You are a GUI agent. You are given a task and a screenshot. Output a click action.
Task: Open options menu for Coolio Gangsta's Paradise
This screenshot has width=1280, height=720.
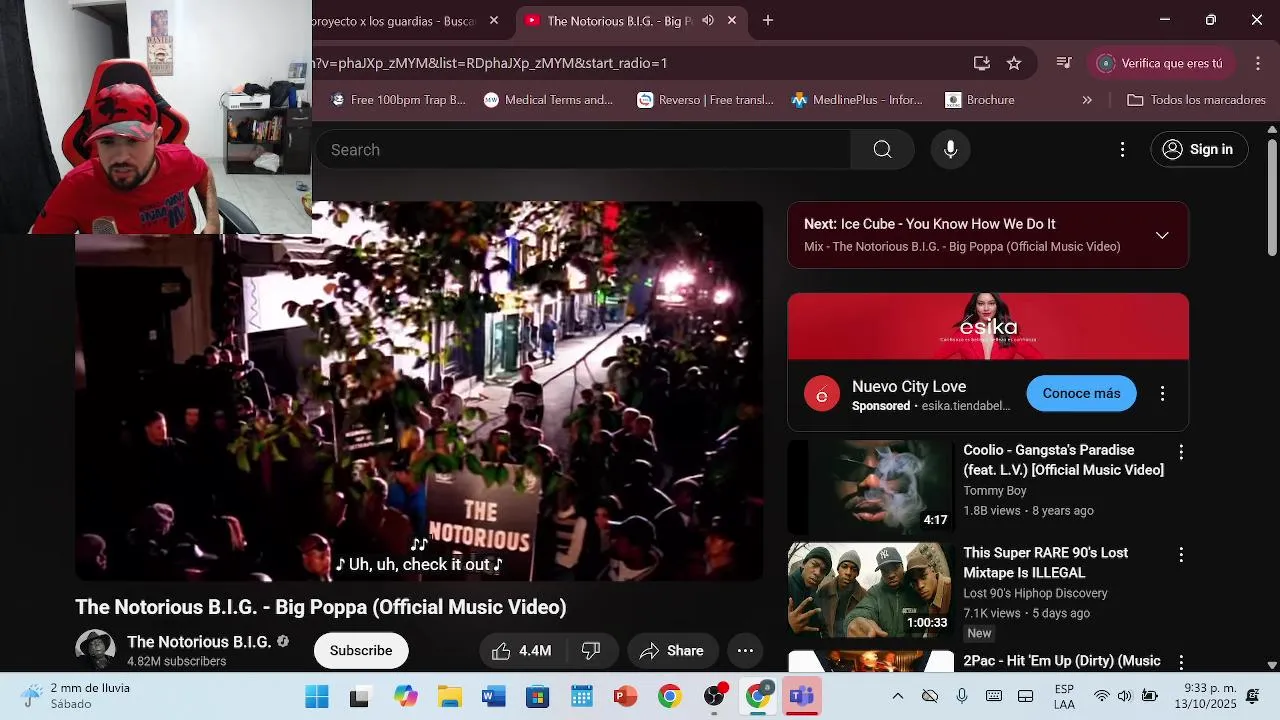tap(1181, 452)
